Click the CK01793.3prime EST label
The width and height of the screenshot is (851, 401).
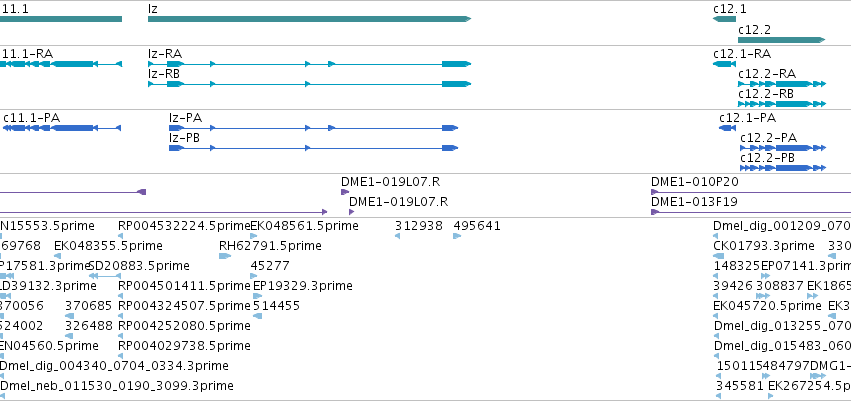[x=764, y=246]
